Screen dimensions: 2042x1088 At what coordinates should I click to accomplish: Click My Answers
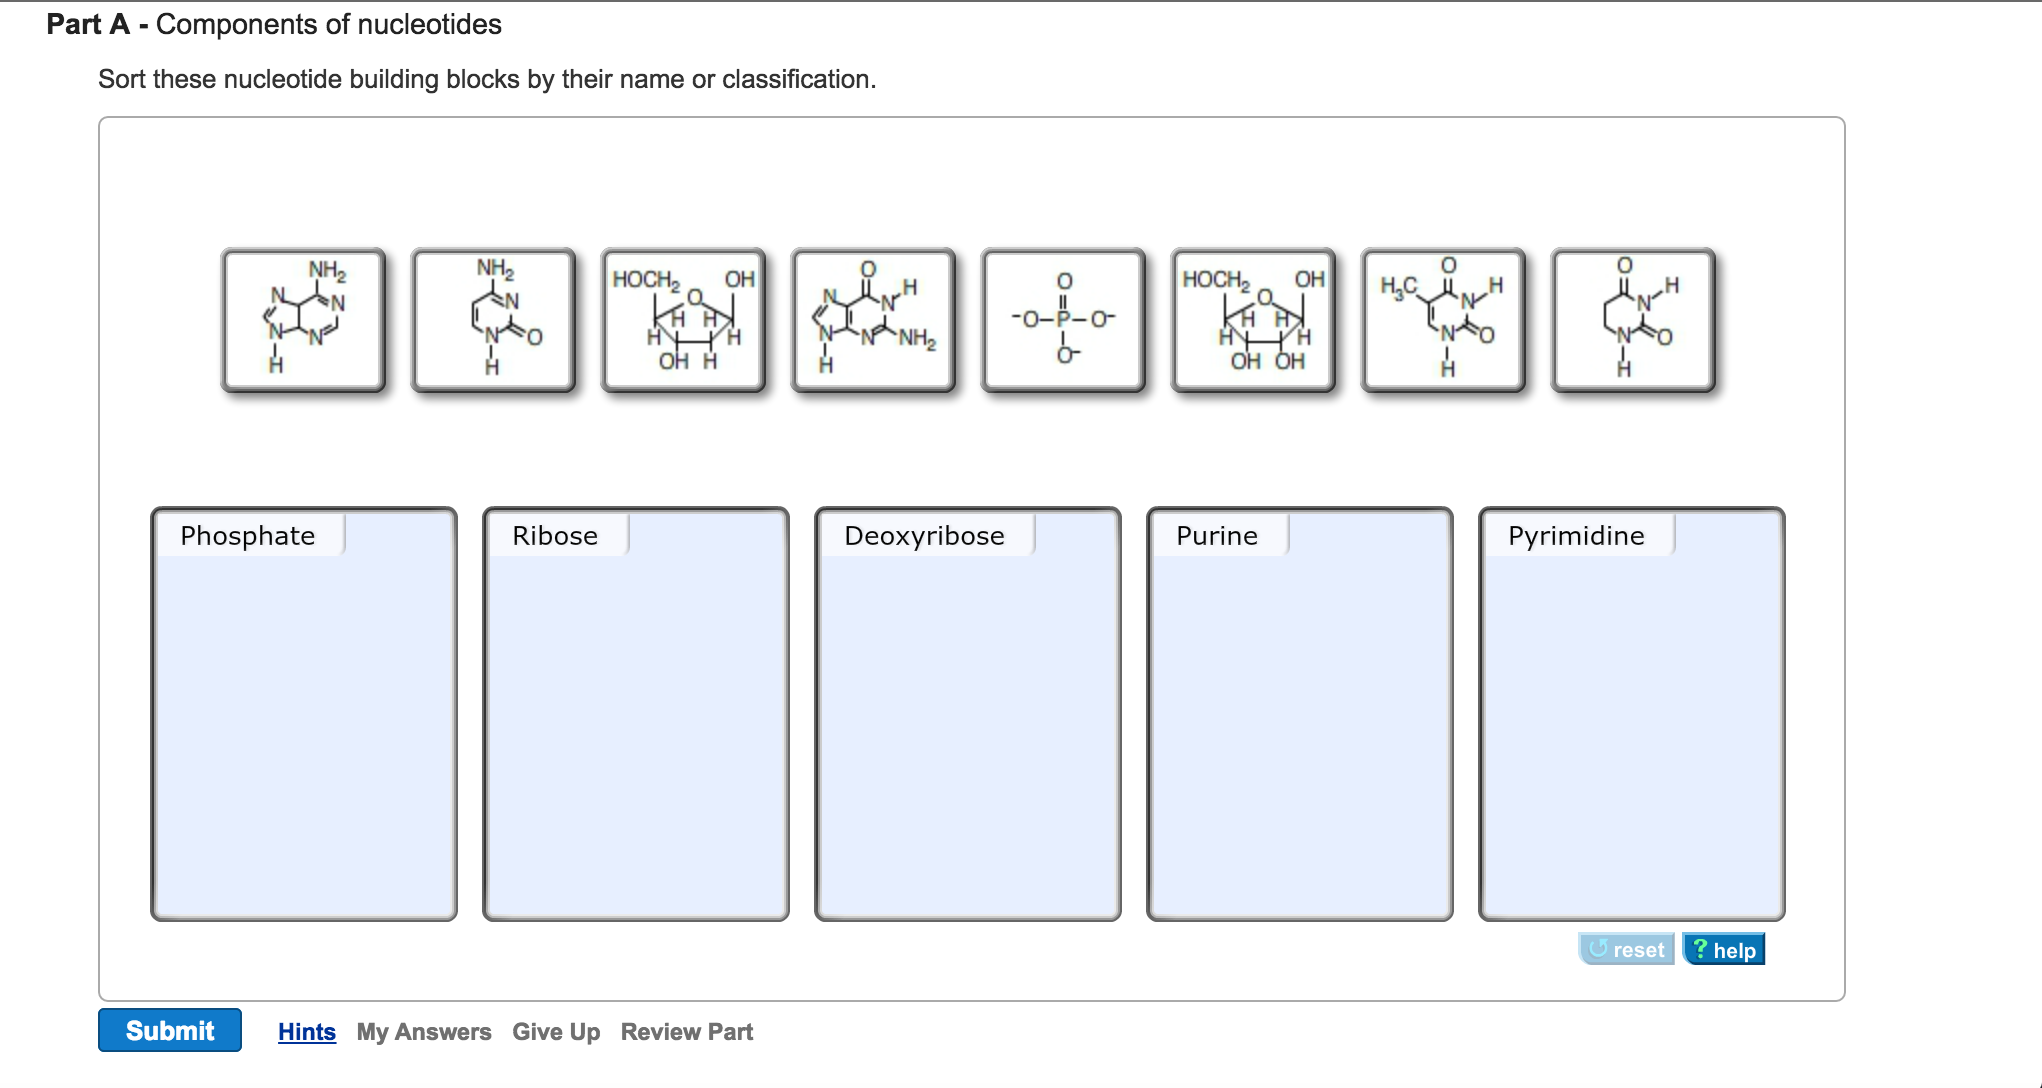point(424,1031)
